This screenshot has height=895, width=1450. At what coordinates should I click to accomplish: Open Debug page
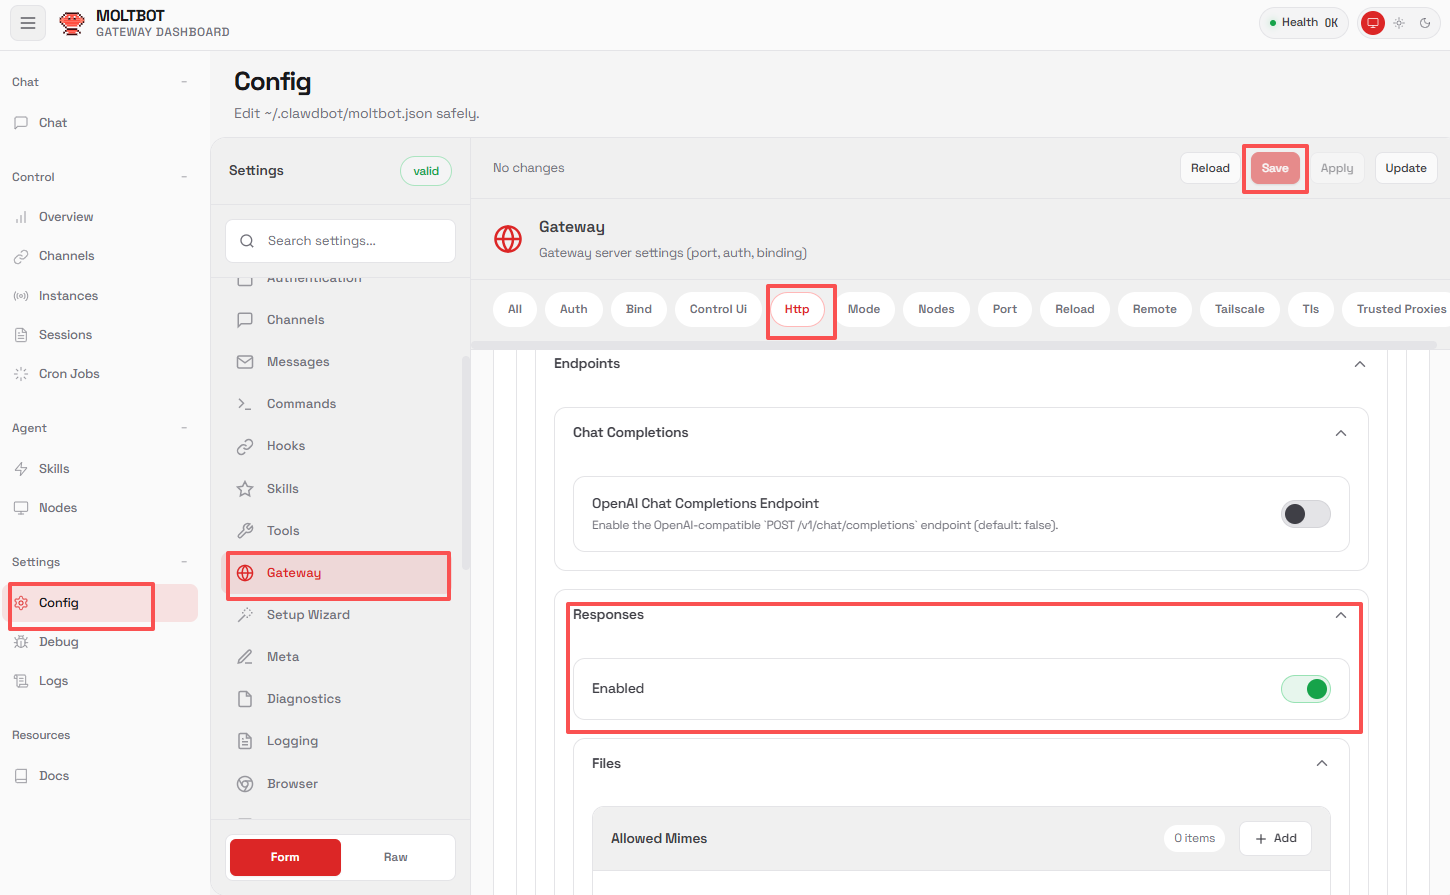pos(99,642)
